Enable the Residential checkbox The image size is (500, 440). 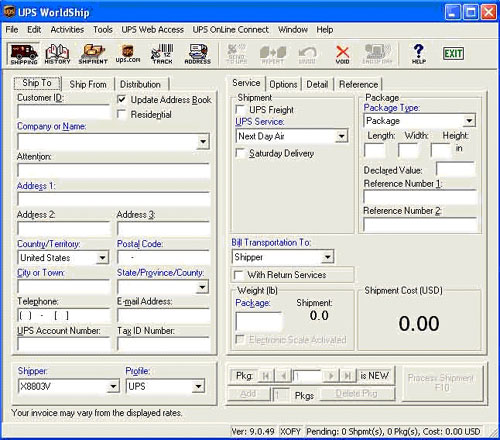pos(122,114)
